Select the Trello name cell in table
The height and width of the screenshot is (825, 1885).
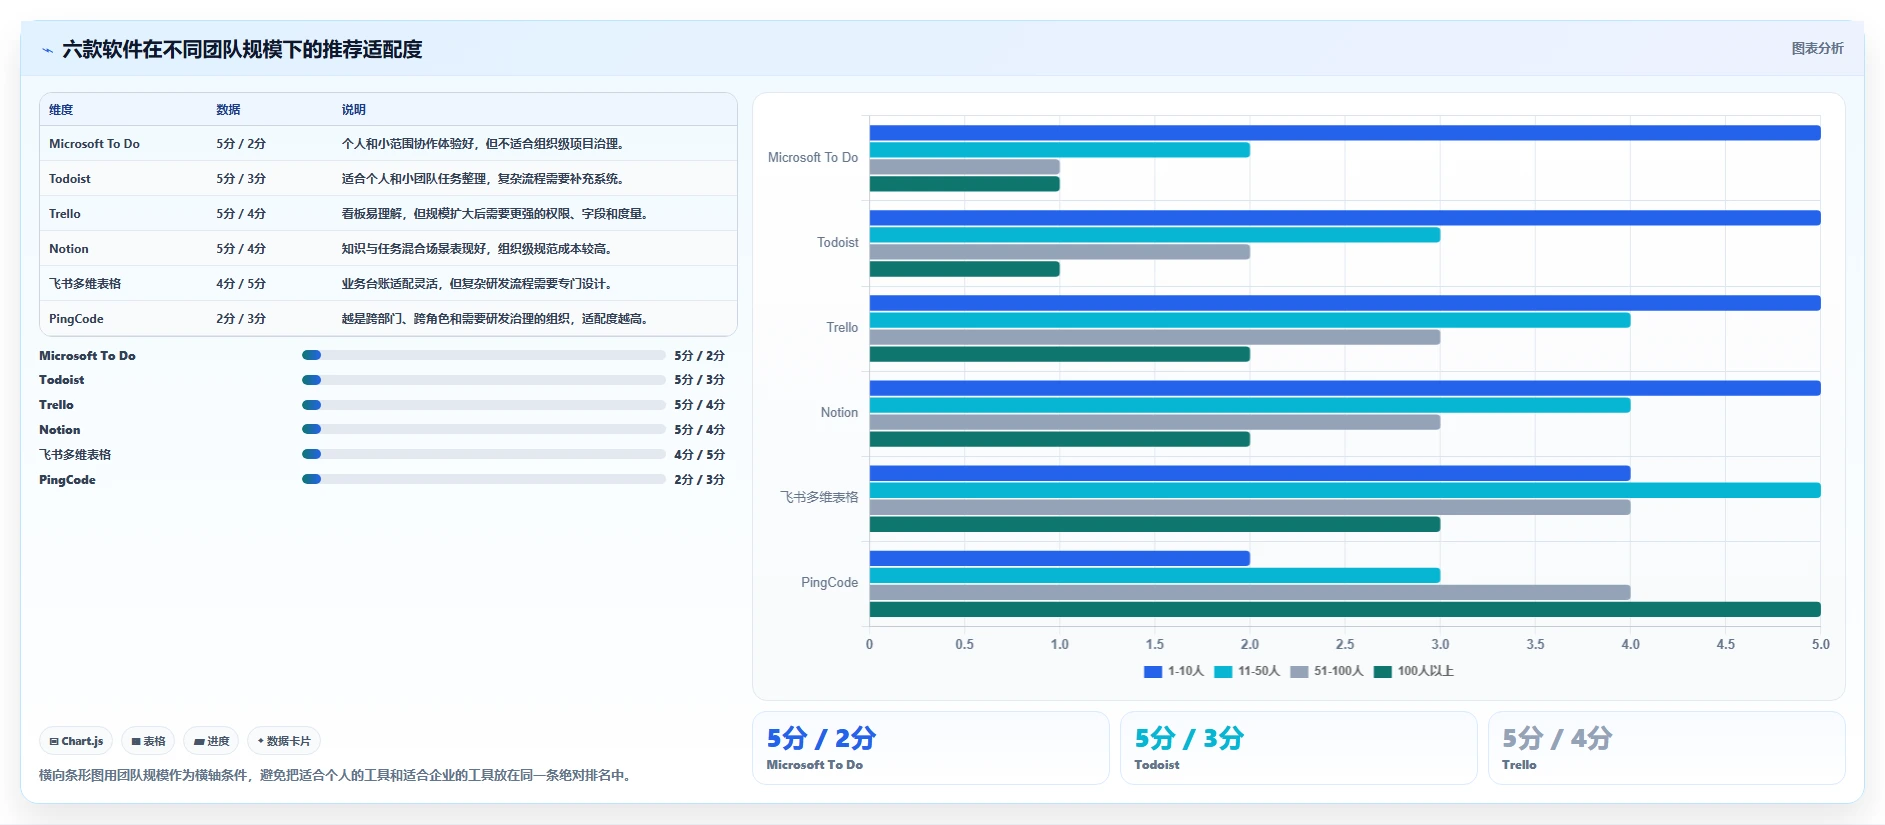[65, 214]
